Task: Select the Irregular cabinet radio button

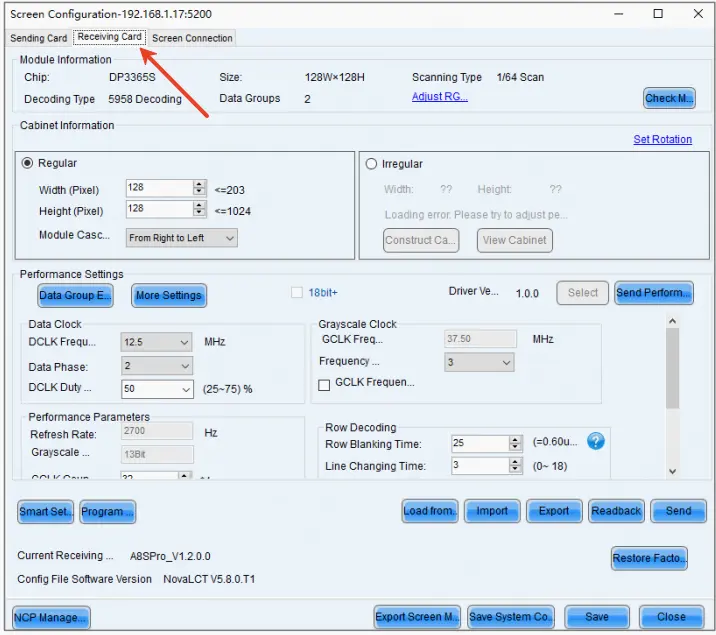Action: (372, 164)
